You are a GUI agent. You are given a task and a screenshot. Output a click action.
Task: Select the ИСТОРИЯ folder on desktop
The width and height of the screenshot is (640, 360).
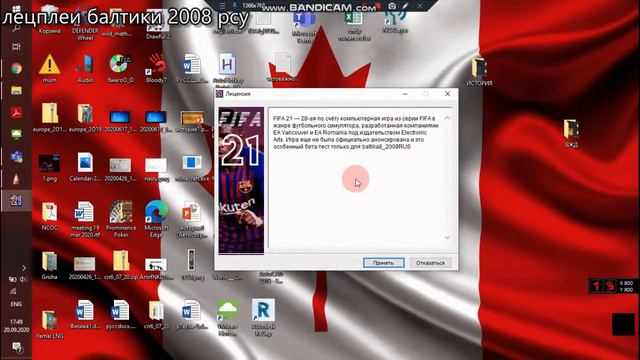point(479,72)
